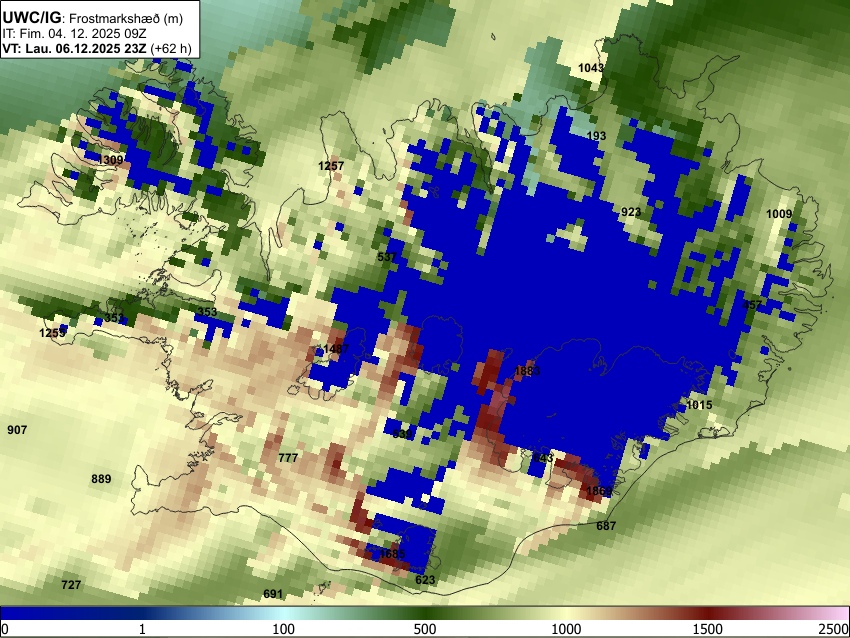Click the map value 351
This screenshot has height=638, width=850.
(114, 318)
